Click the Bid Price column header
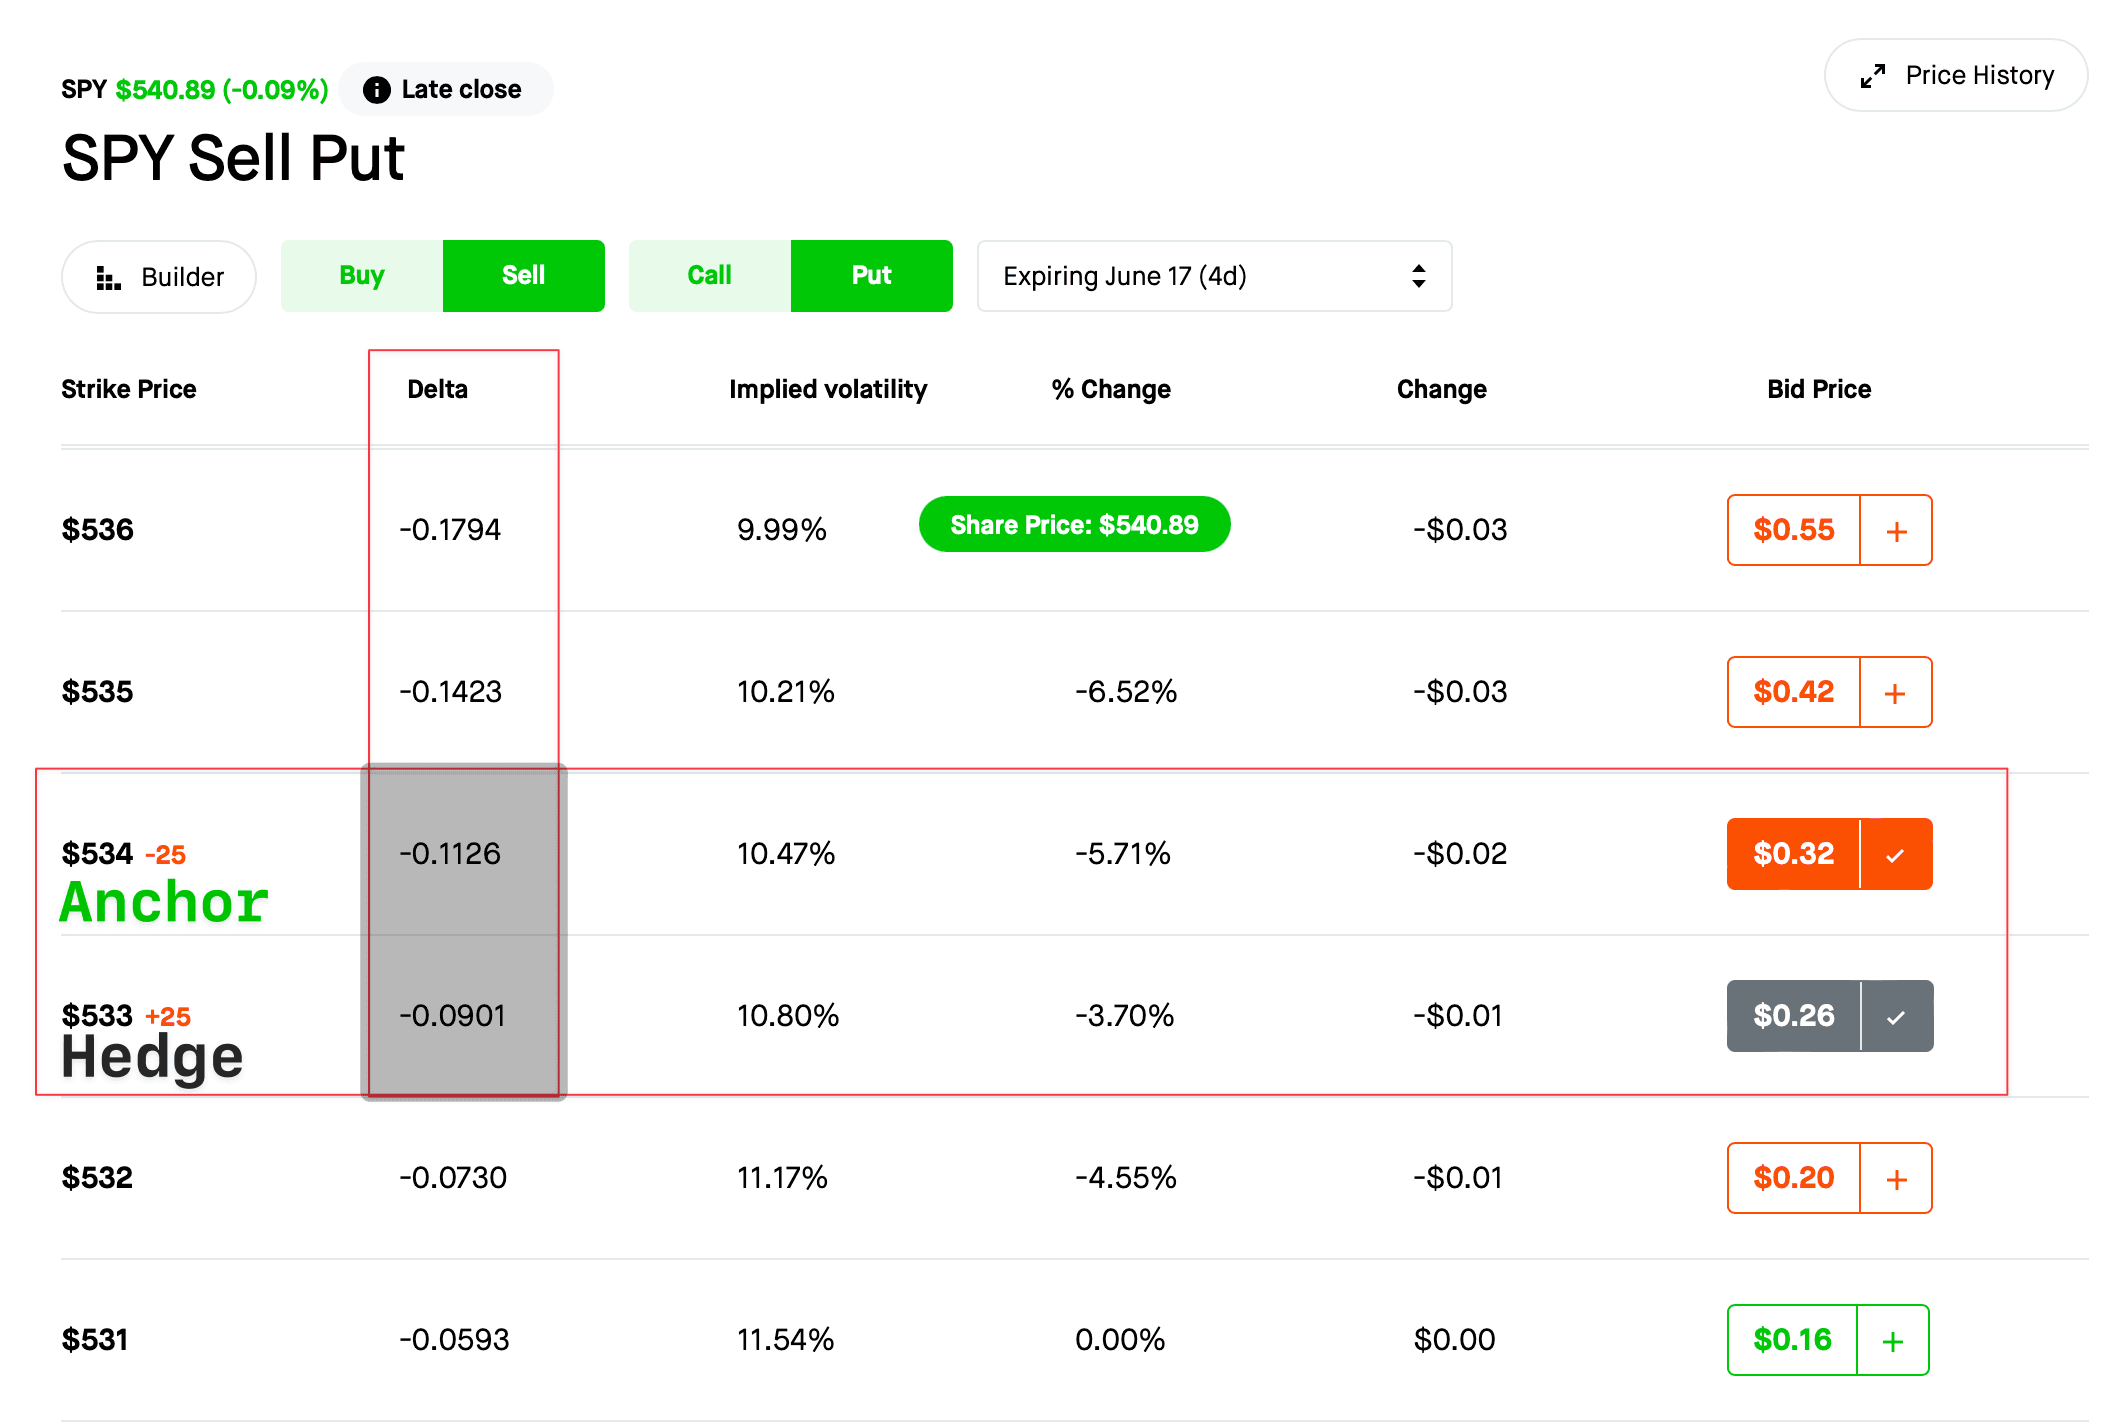Image resolution: width=2120 pixels, height=1426 pixels. pos(1819,389)
